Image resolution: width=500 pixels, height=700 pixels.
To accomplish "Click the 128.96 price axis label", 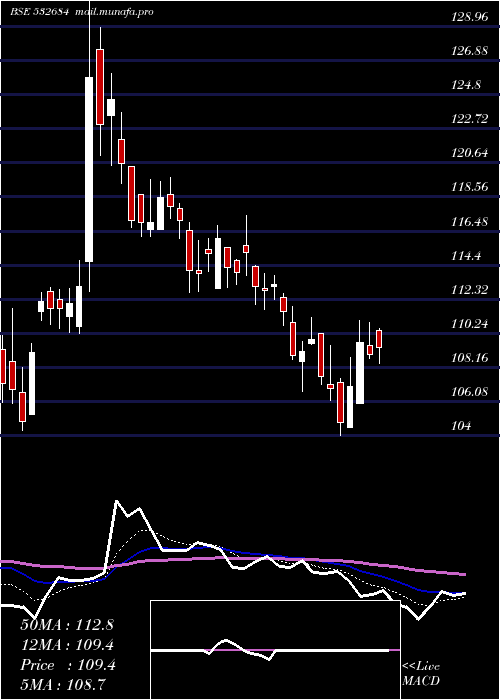I will [x=470, y=17].
